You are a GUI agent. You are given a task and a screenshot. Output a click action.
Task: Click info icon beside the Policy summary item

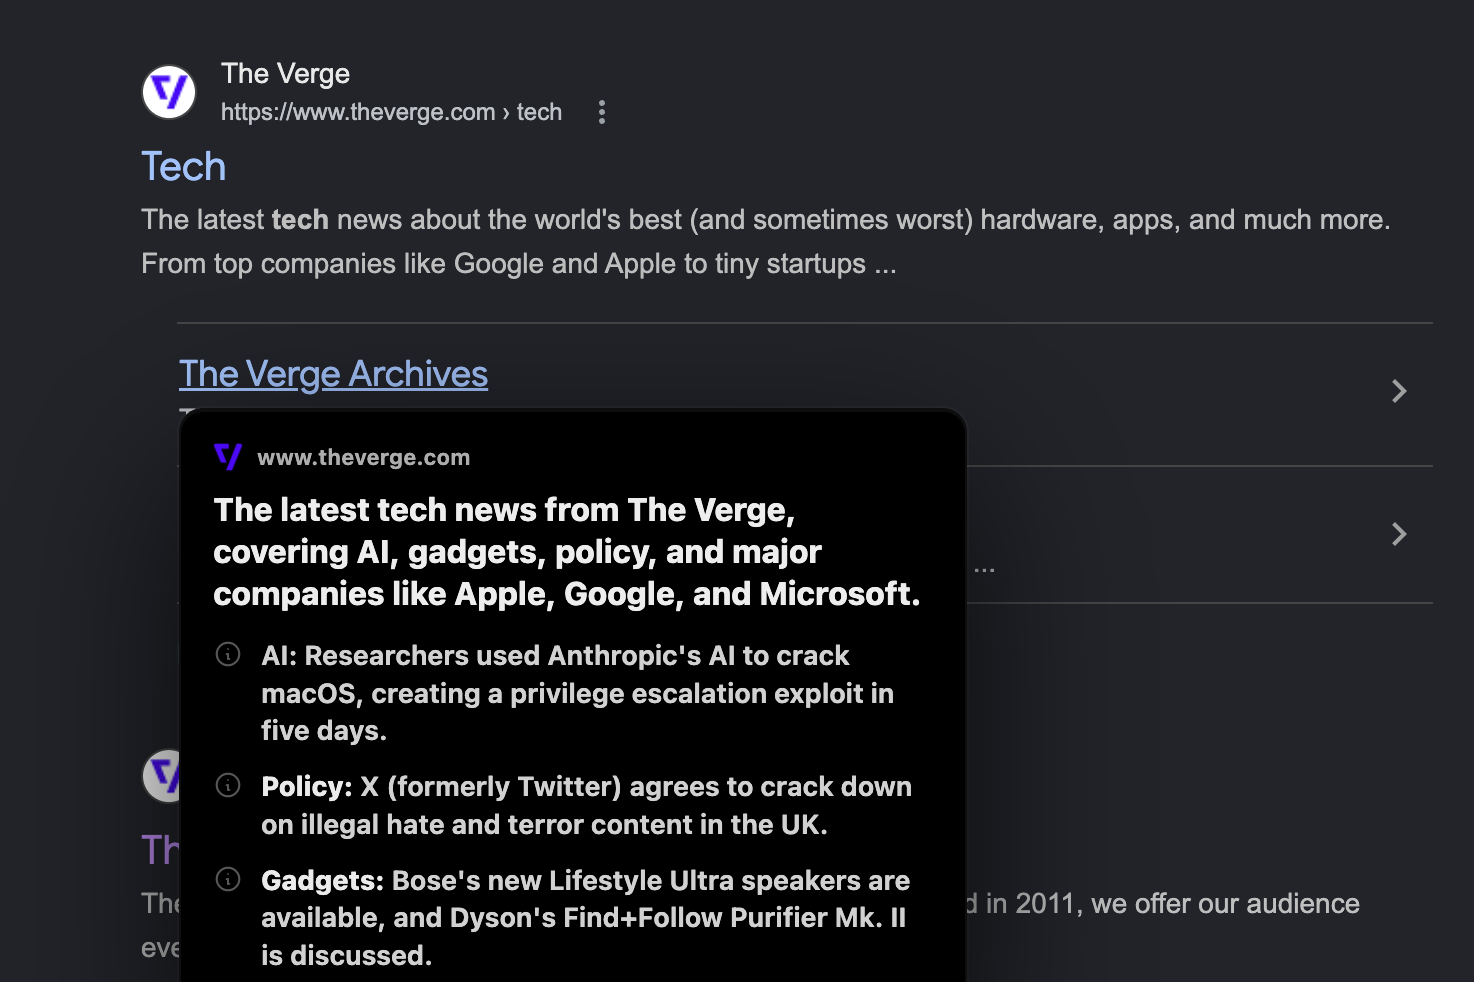[228, 785]
